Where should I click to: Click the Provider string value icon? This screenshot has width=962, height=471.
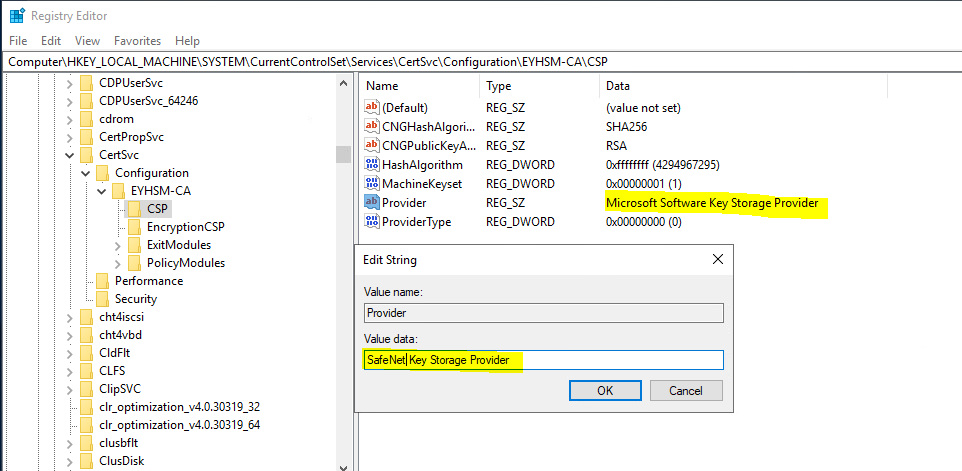click(x=372, y=202)
